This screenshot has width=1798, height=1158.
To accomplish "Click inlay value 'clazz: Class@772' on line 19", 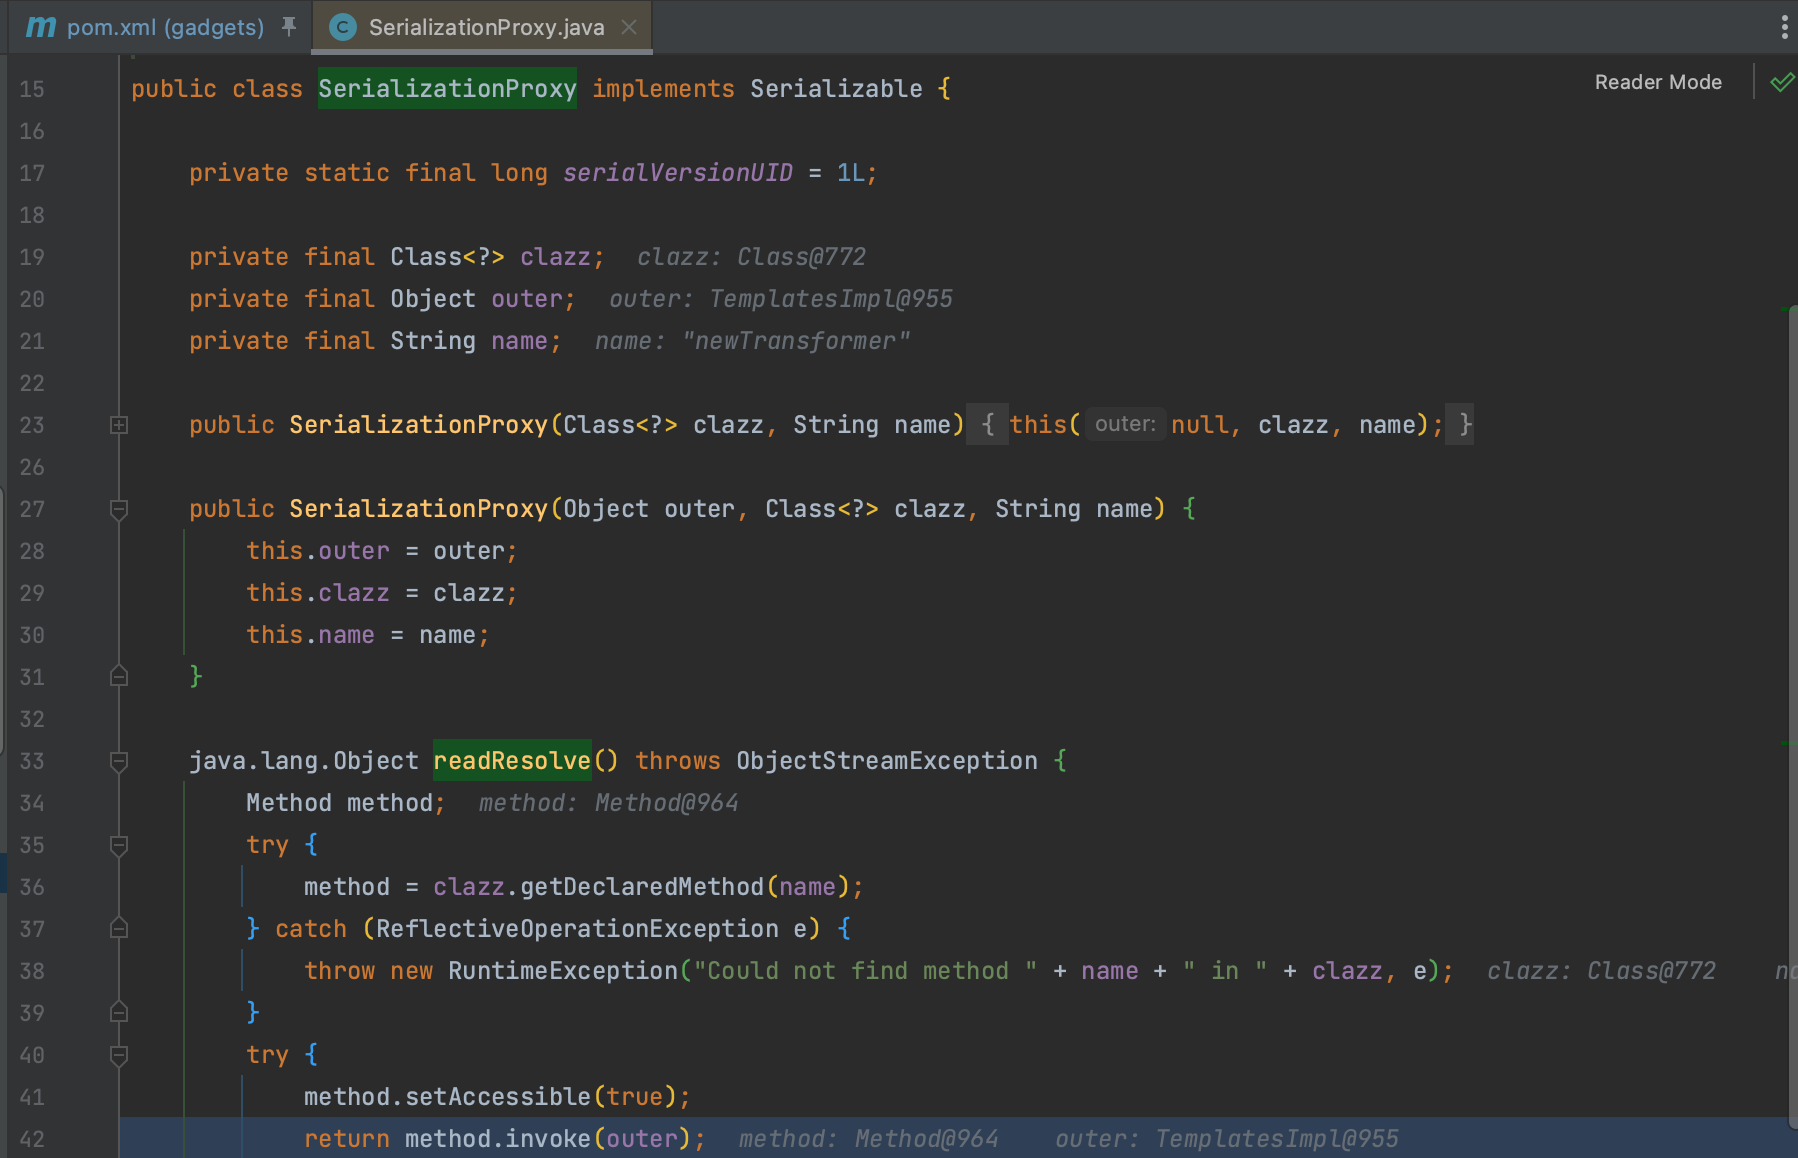I will coord(751,257).
